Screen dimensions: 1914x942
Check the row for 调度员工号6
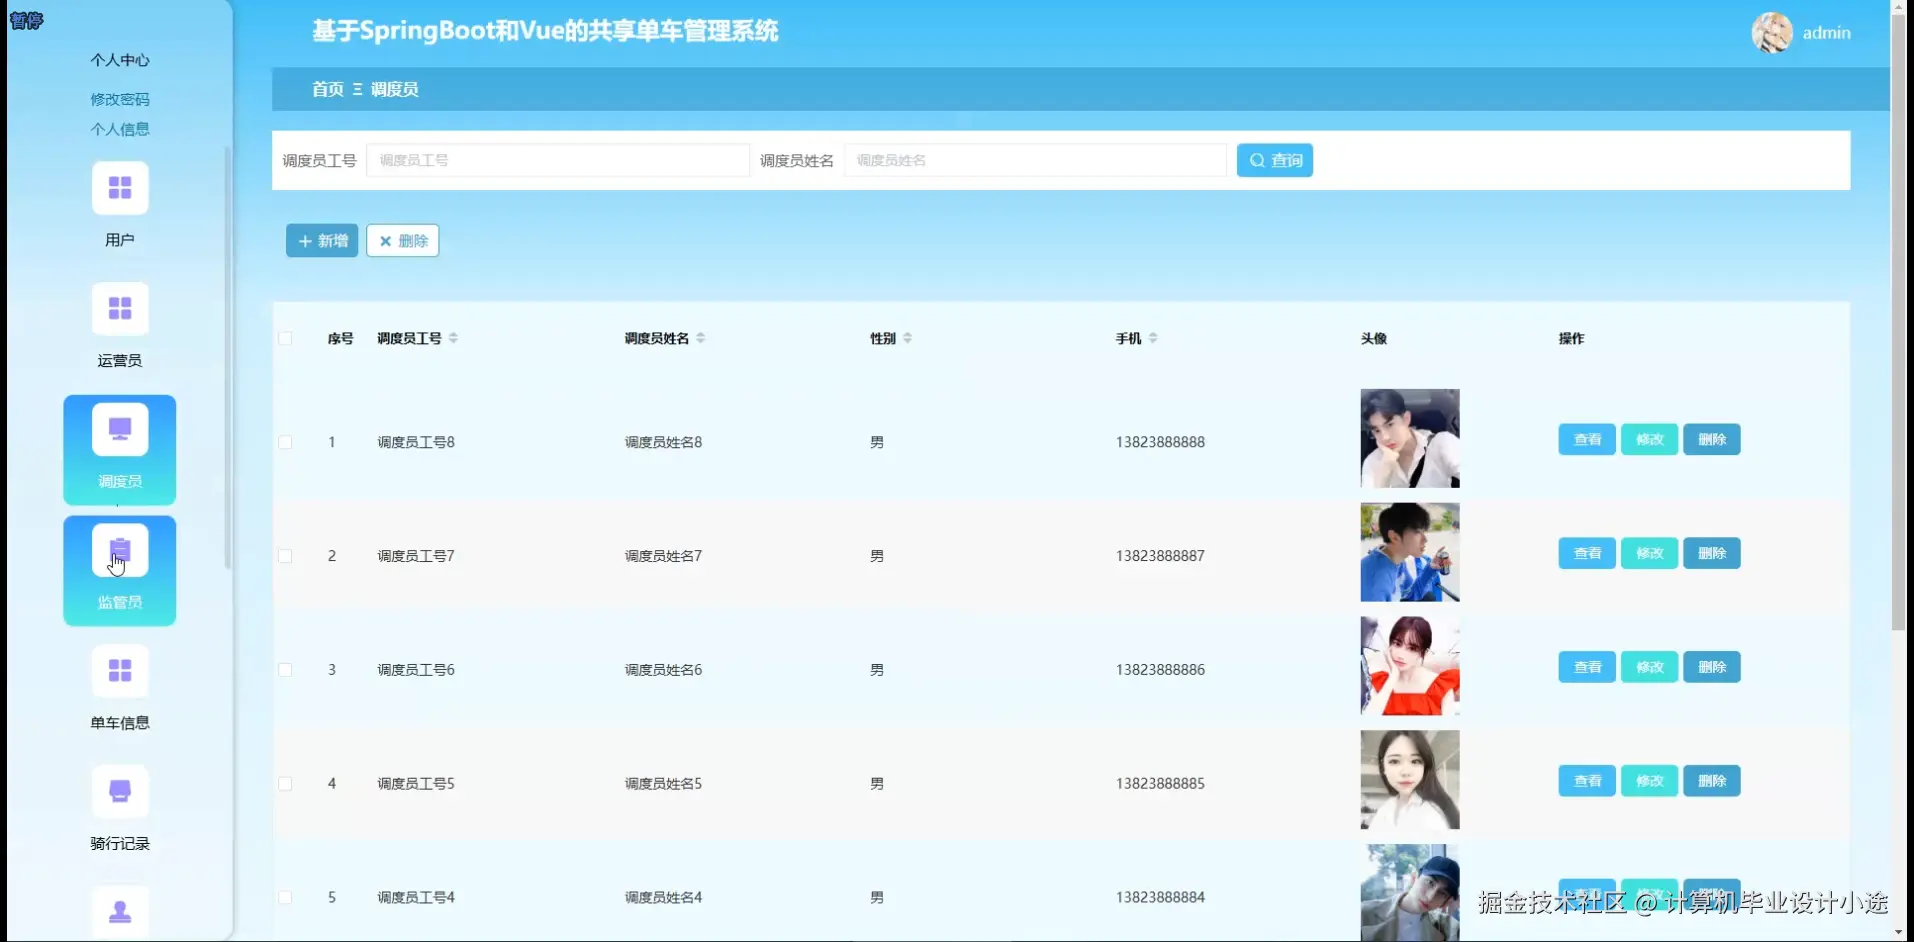tap(285, 670)
